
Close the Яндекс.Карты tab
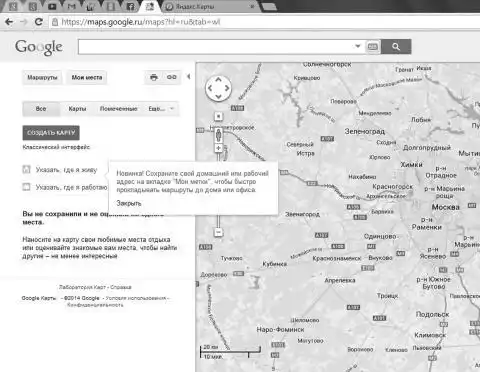(x=252, y=6)
